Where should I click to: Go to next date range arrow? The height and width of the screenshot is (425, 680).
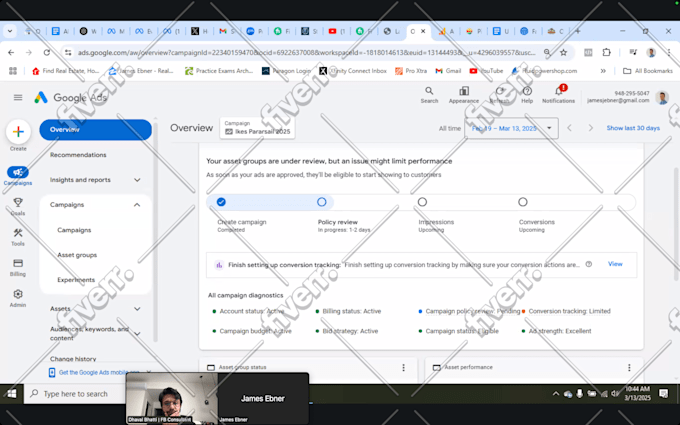[590, 128]
